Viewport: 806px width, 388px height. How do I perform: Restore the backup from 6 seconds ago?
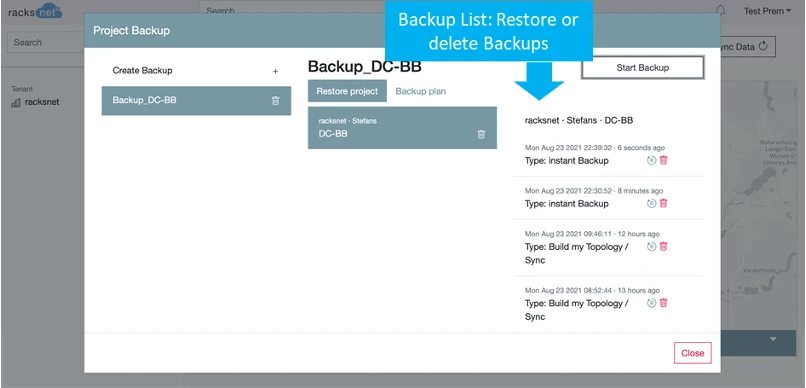652,160
